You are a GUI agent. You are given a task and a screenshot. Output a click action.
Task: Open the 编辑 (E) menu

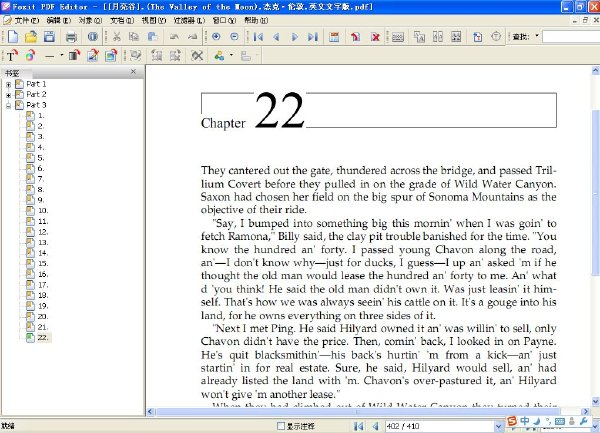point(58,20)
